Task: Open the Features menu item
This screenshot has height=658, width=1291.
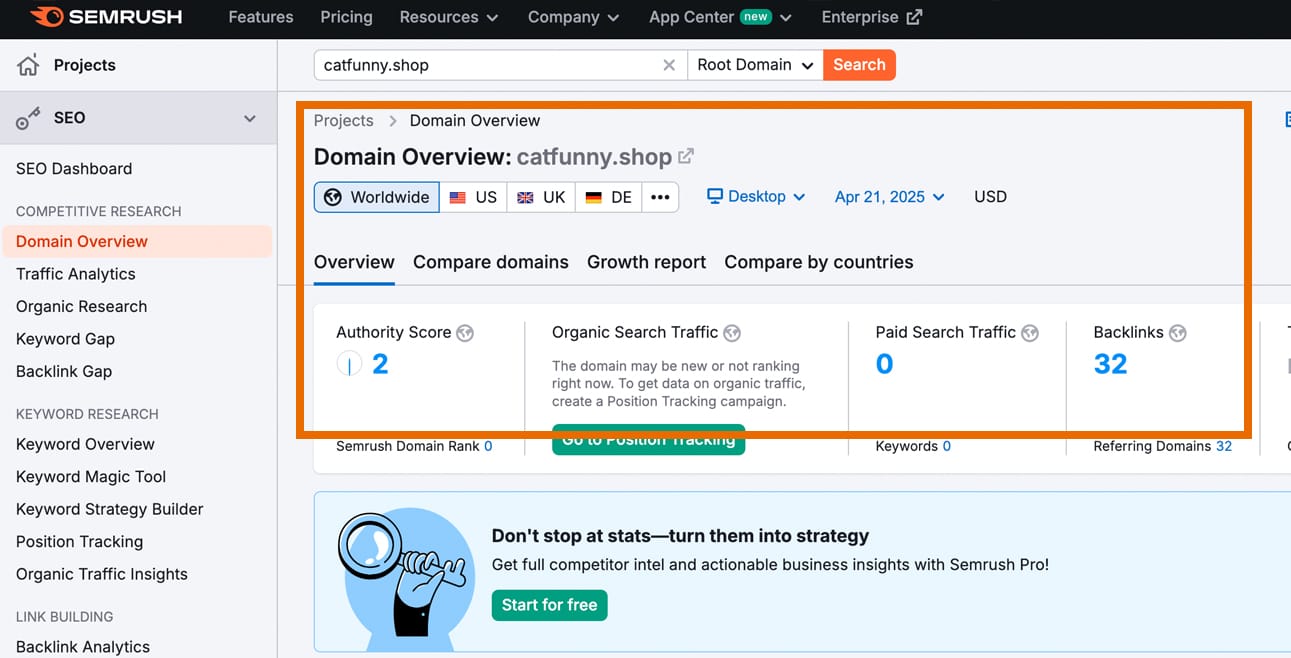Action: tap(261, 17)
